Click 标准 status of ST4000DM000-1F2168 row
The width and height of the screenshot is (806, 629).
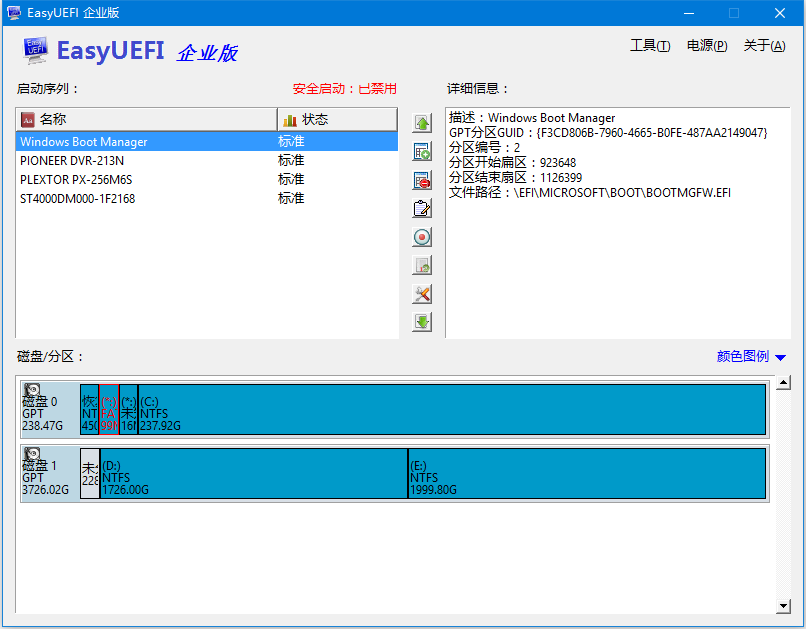291,198
